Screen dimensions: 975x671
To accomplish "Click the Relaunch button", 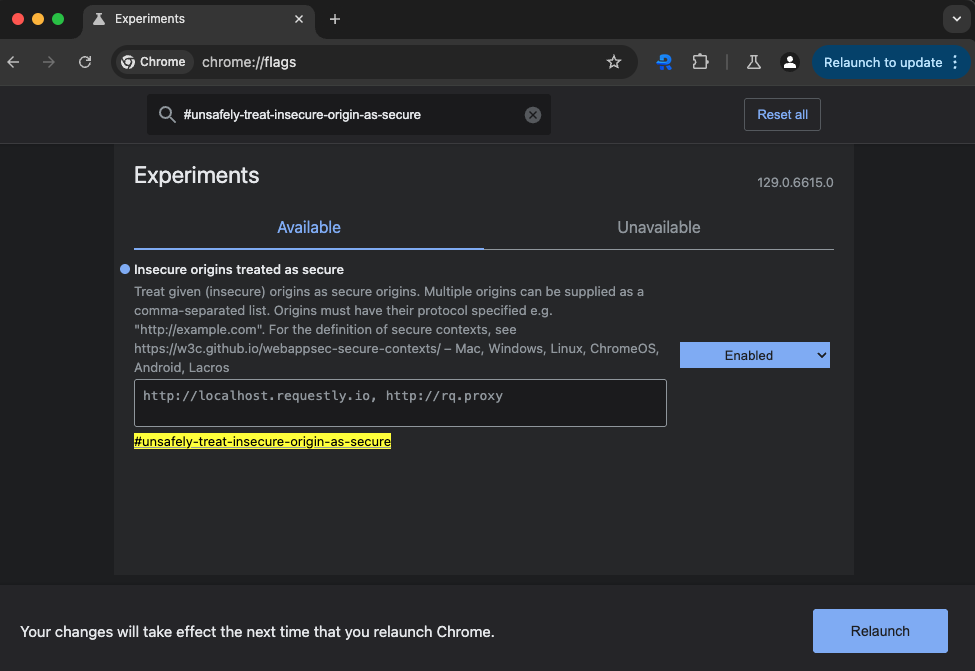I will pos(880,631).
